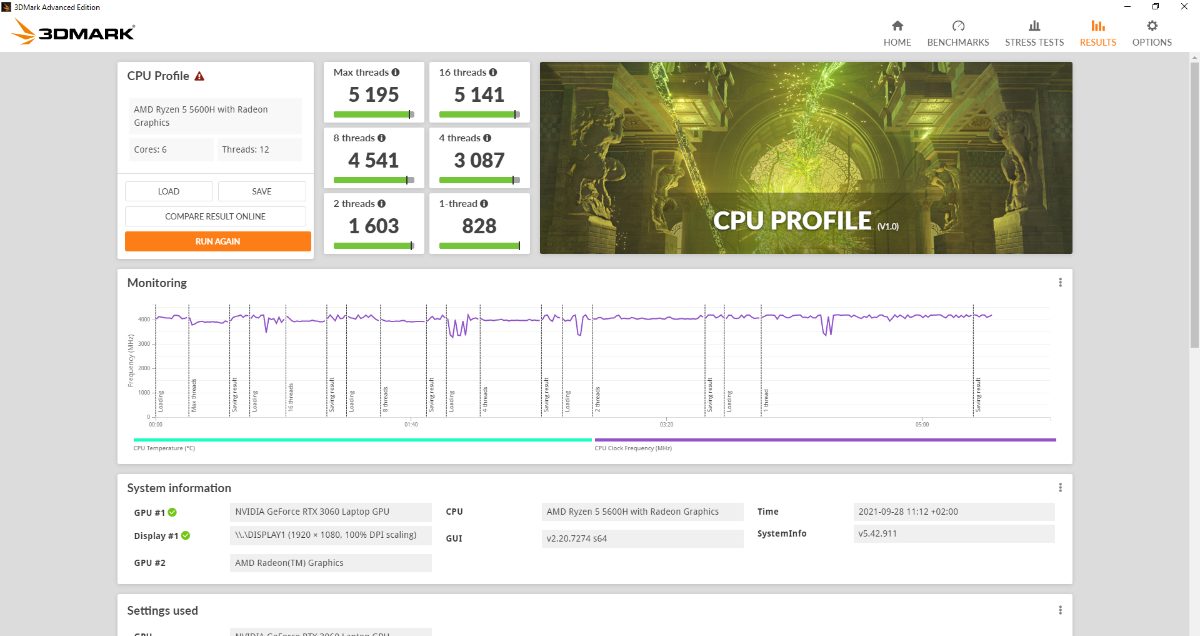Image resolution: width=1200 pixels, height=636 pixels.
Task: Click the info icon next to 16 threads
Action: coord(493,72)
